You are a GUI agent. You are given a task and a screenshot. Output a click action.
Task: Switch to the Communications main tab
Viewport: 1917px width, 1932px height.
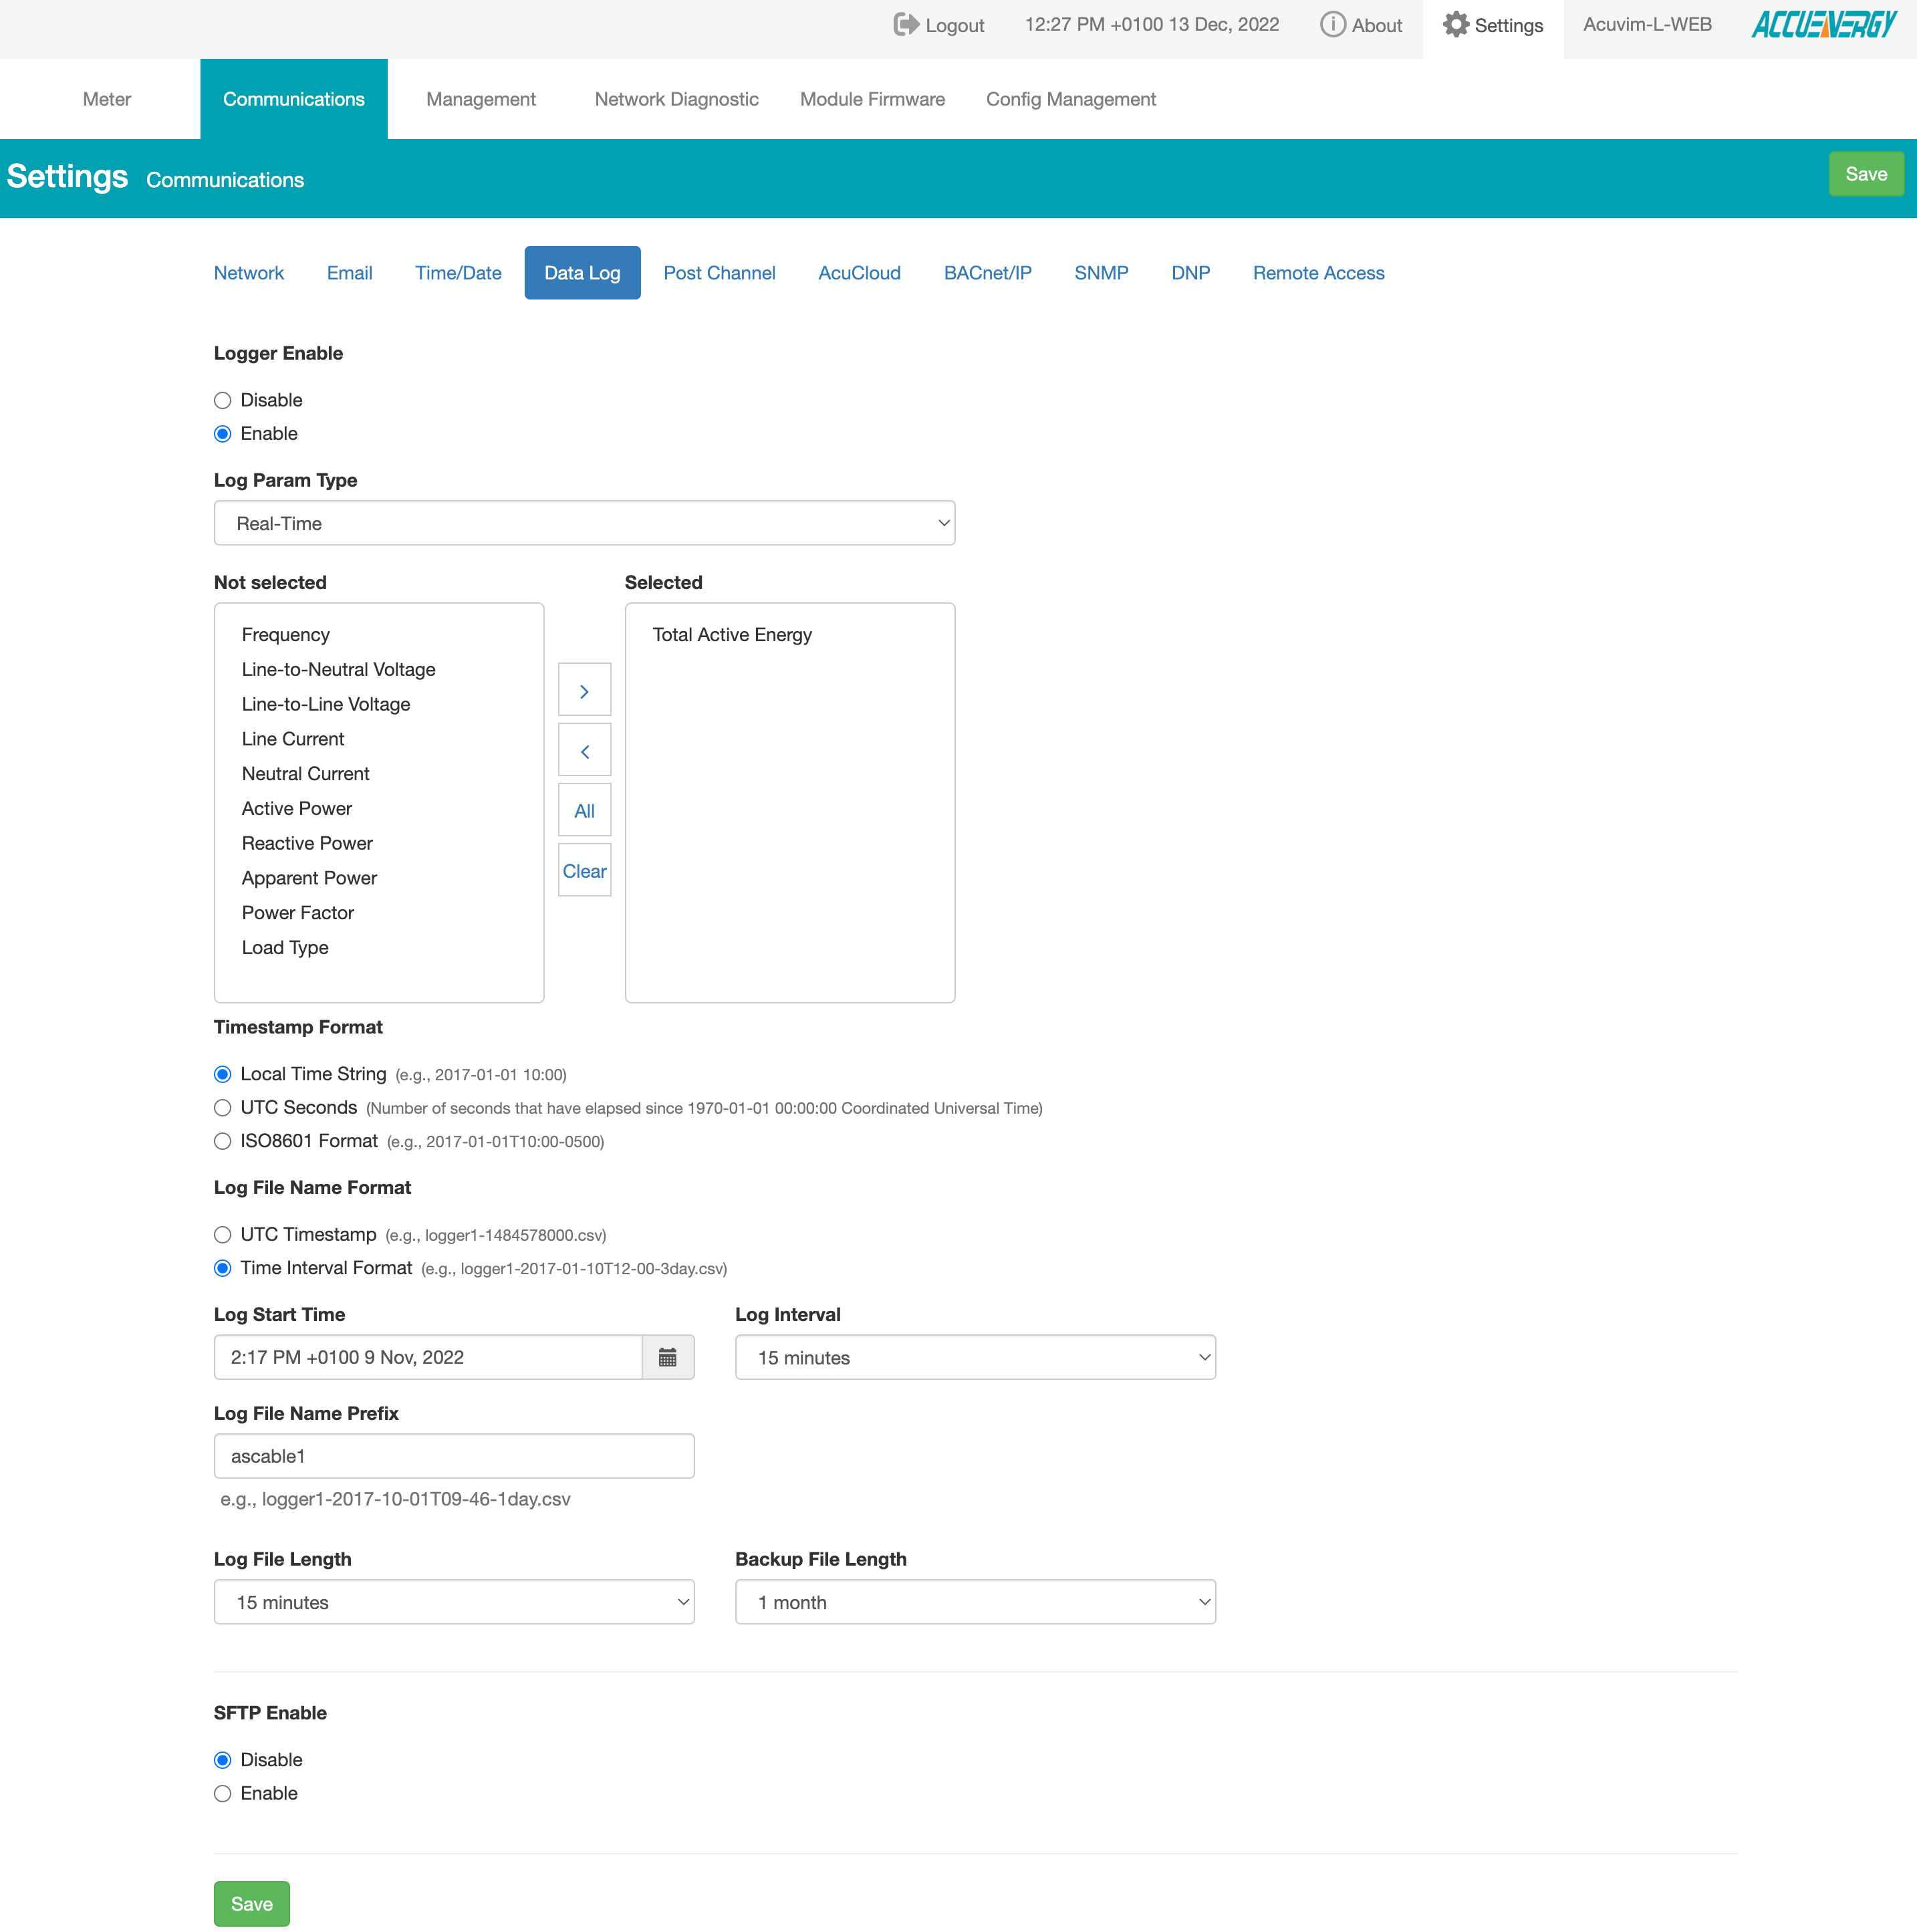pyautogui.click(x=294, y=99)
